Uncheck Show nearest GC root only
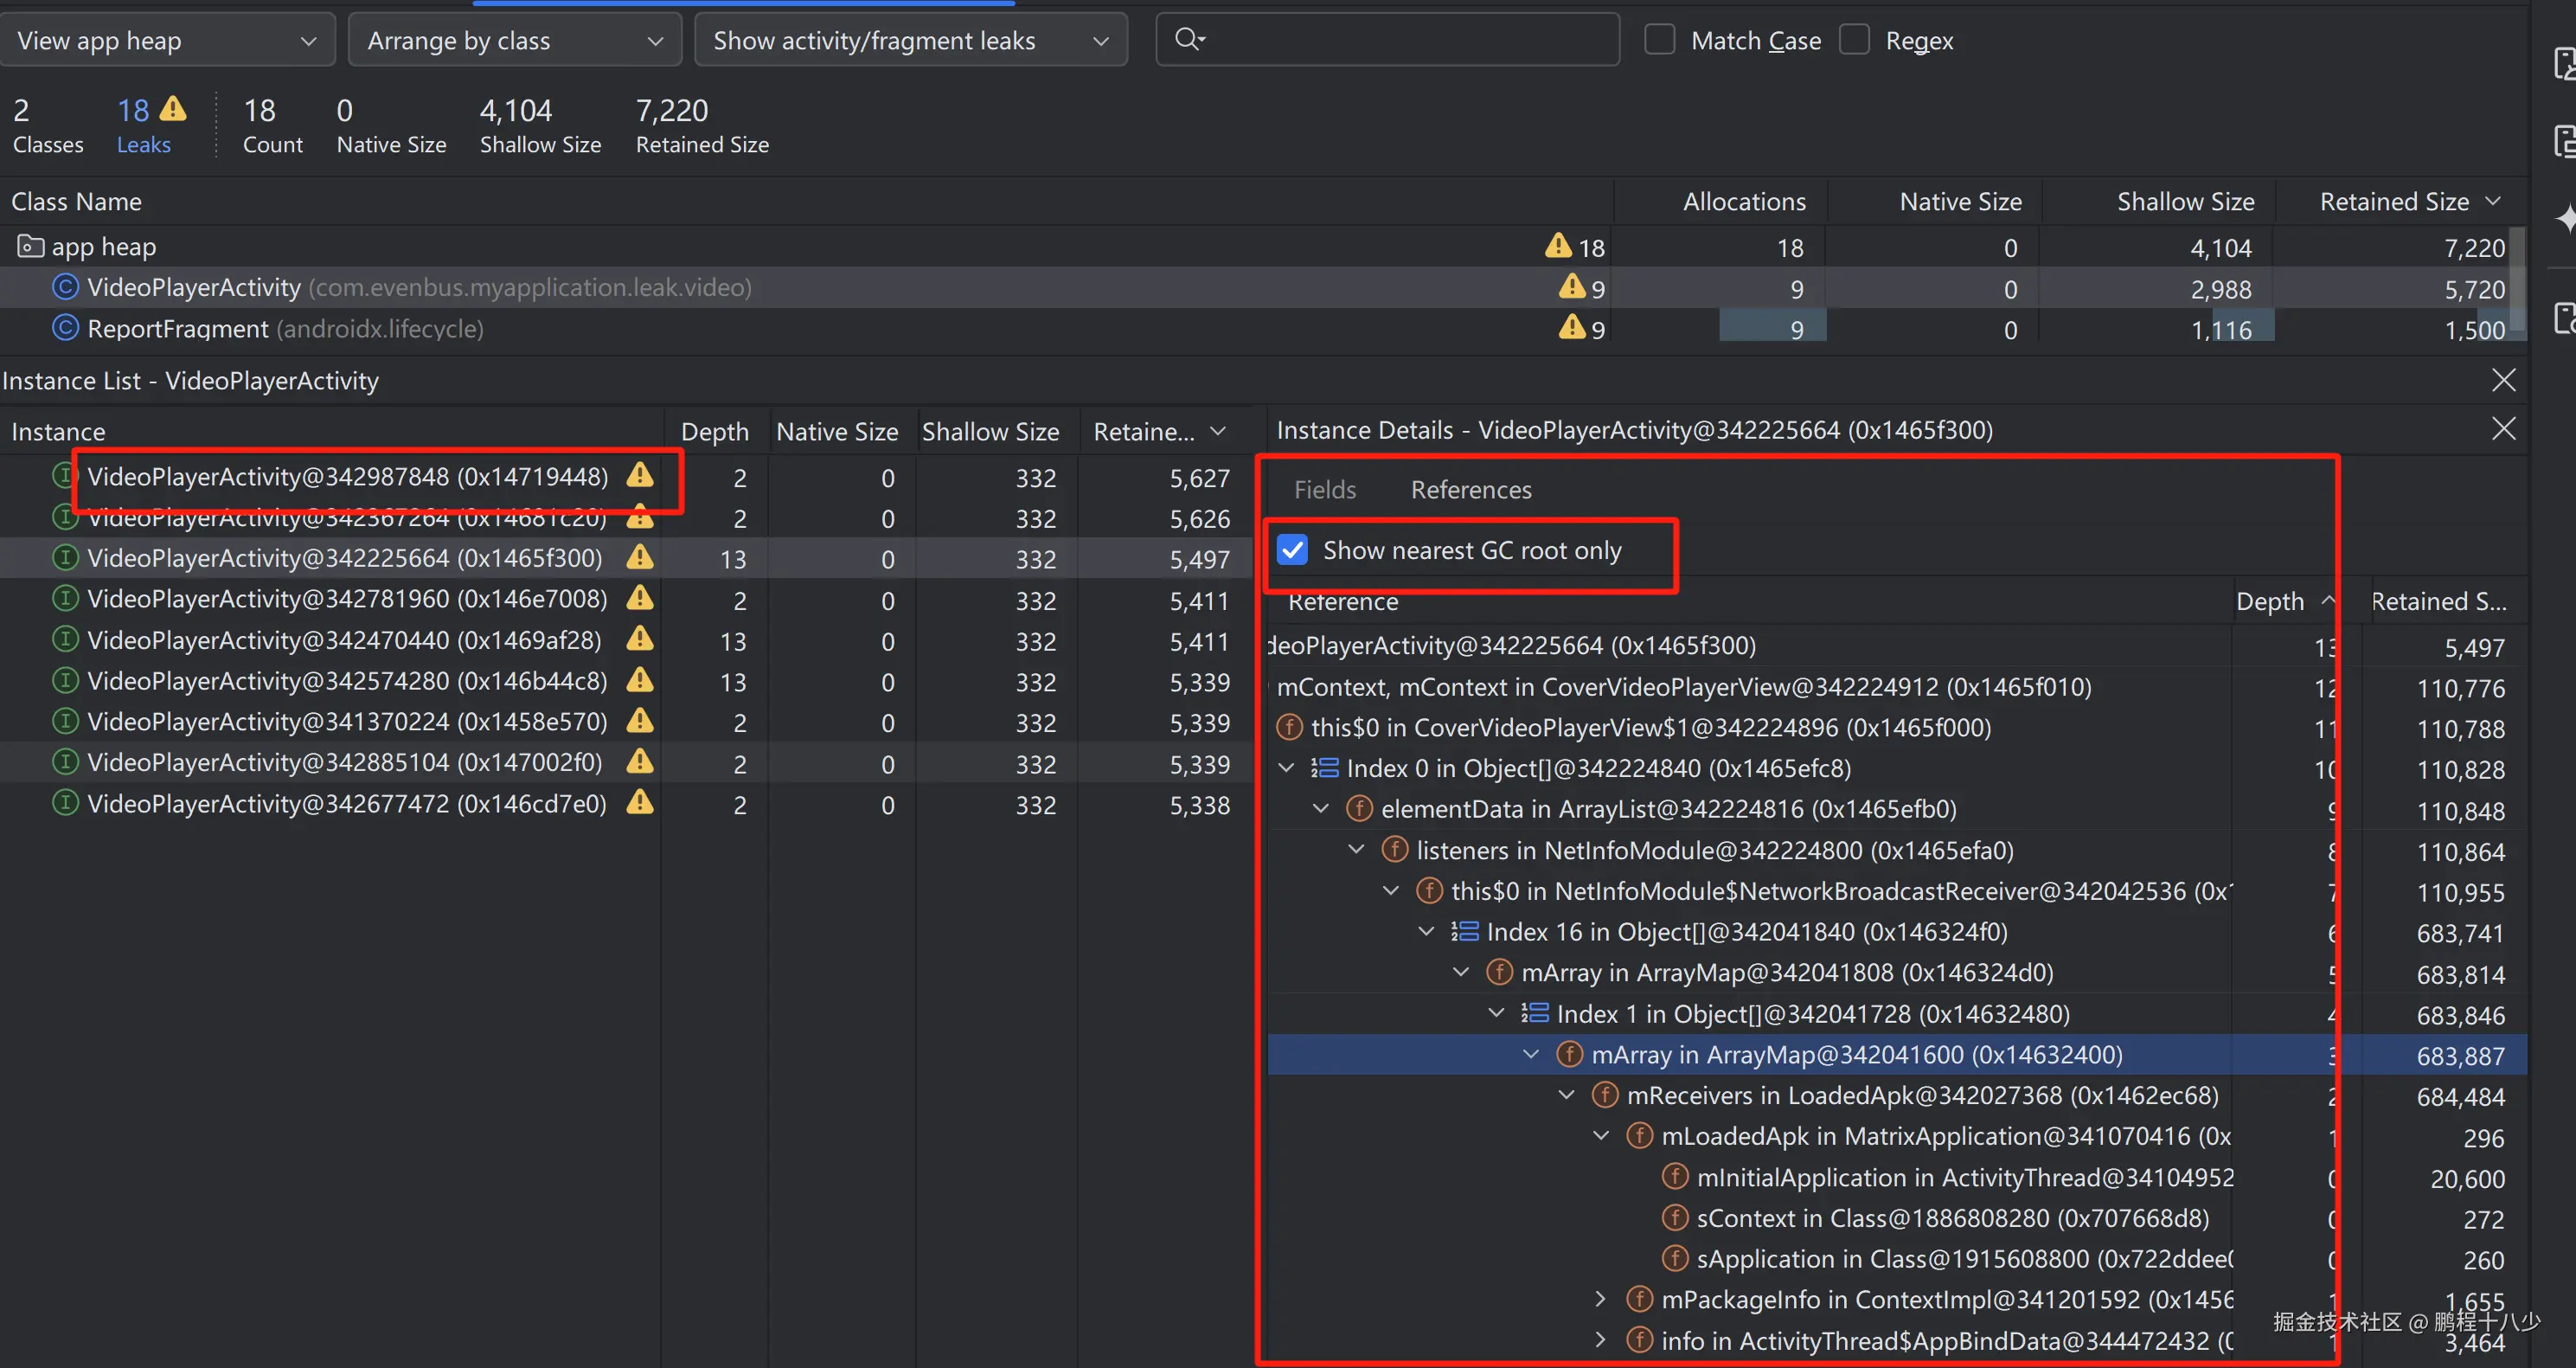This screenshot has height=1368, width=2576. [1292, 550]
